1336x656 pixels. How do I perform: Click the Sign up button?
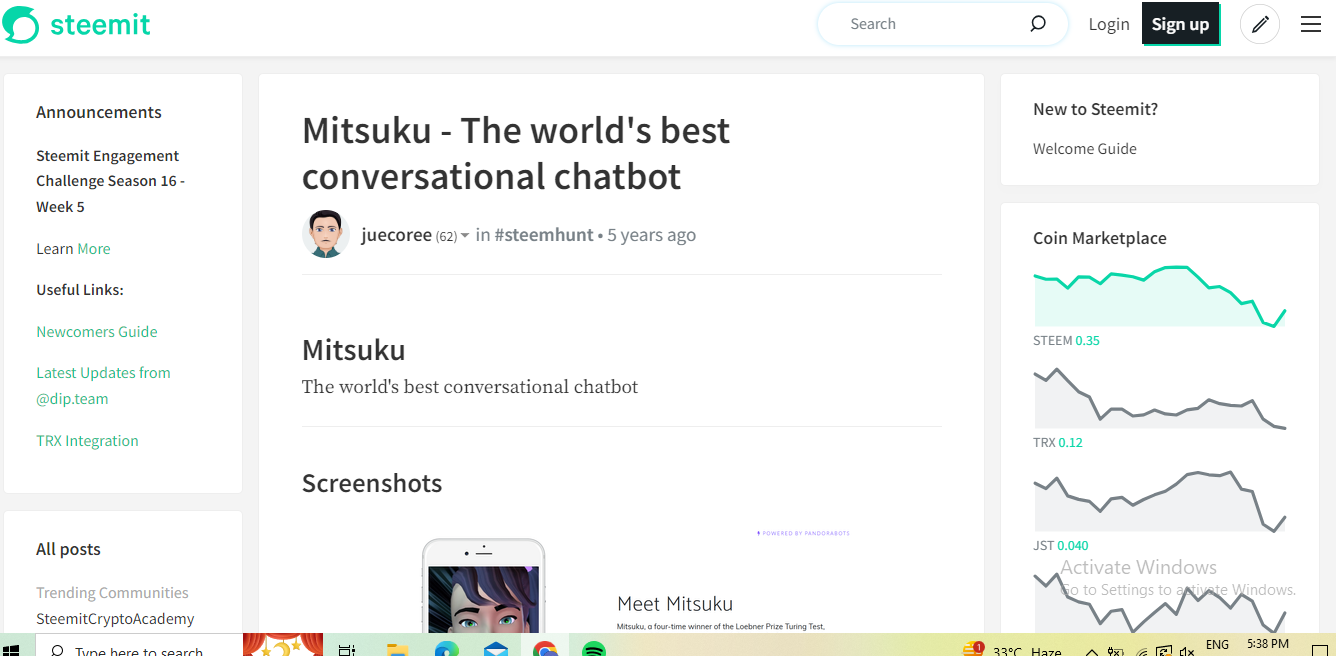click(1180, 23)
